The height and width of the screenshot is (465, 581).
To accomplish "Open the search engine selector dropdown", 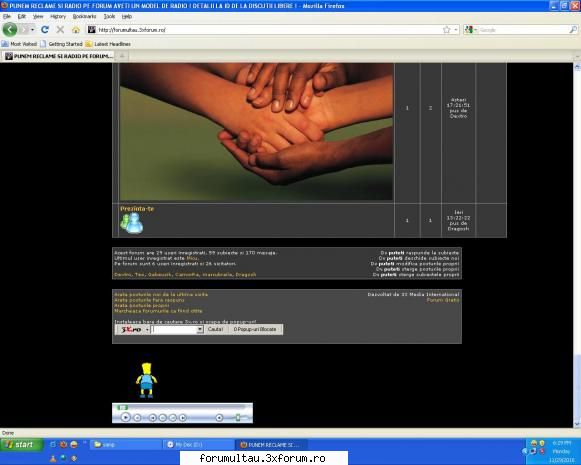I will [x=471, y=30].
